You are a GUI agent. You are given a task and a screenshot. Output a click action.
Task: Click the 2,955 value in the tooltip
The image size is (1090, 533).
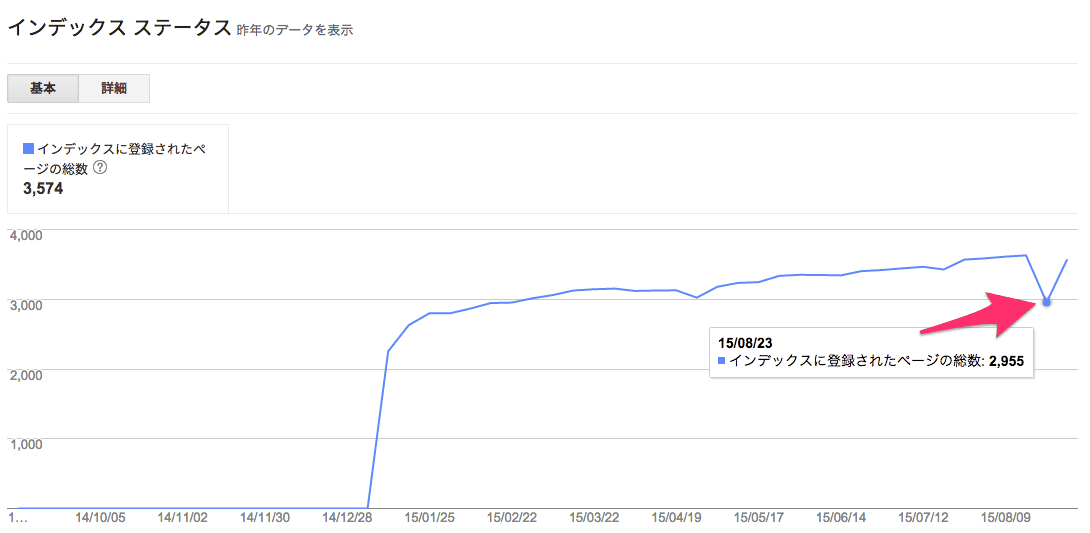1009,360
